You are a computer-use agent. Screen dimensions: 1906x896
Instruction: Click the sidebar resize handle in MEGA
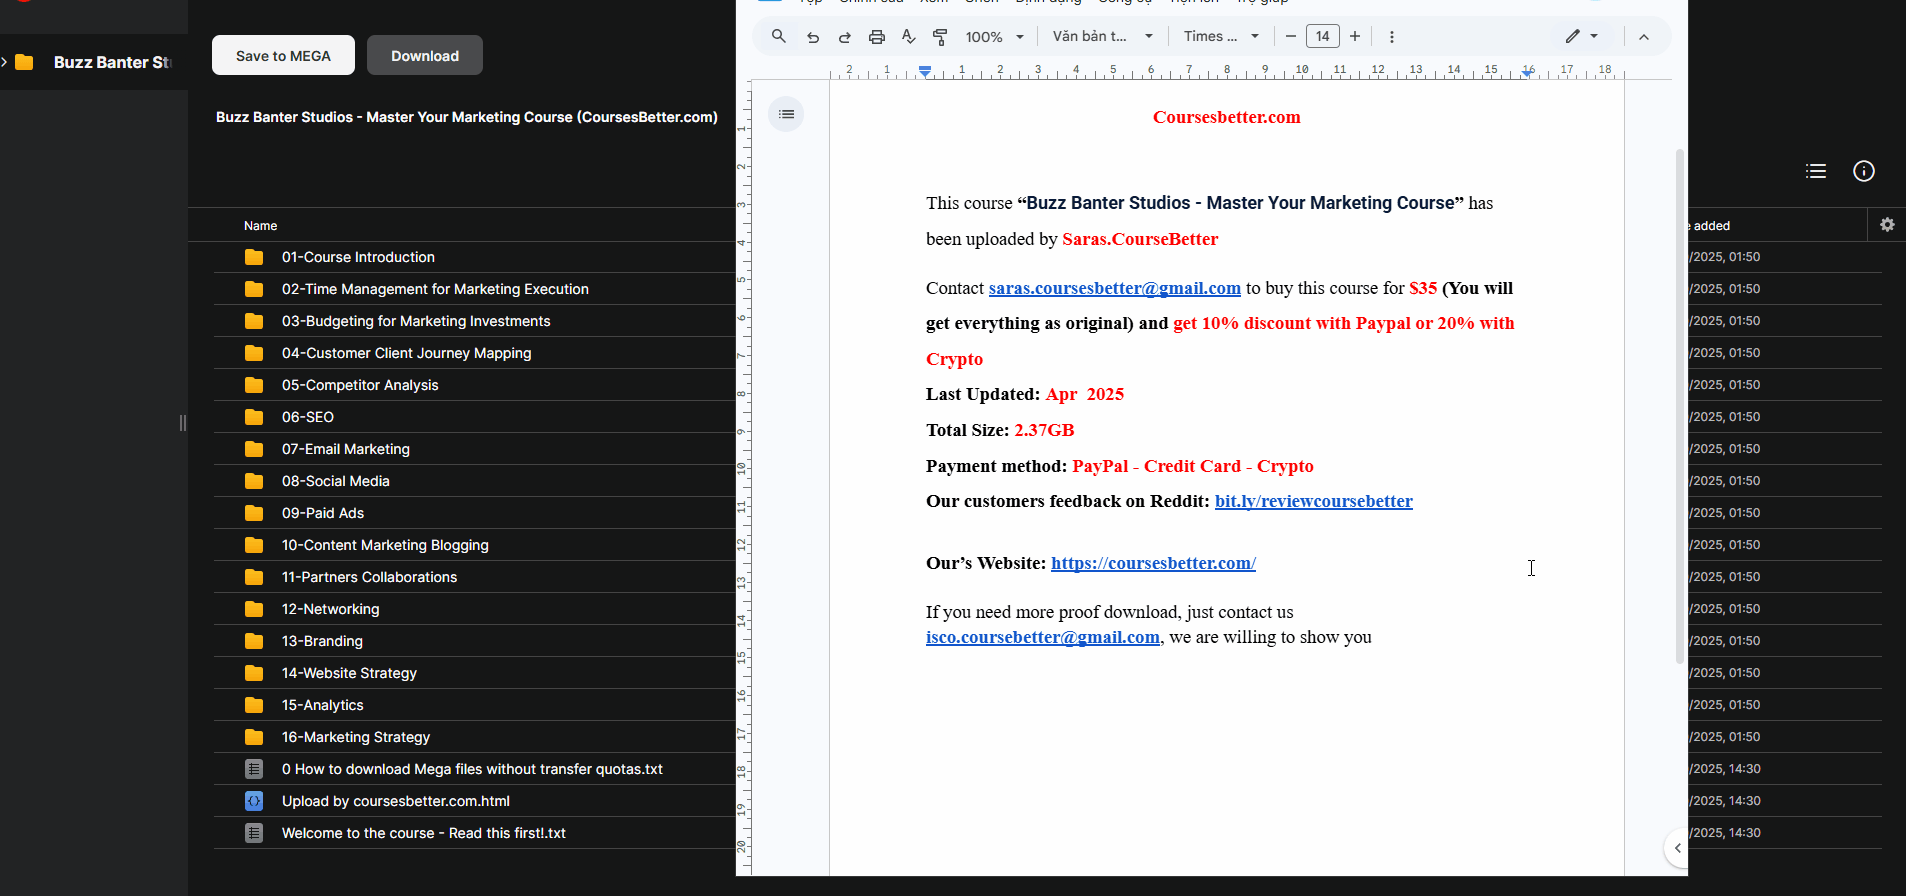[183, 423]
